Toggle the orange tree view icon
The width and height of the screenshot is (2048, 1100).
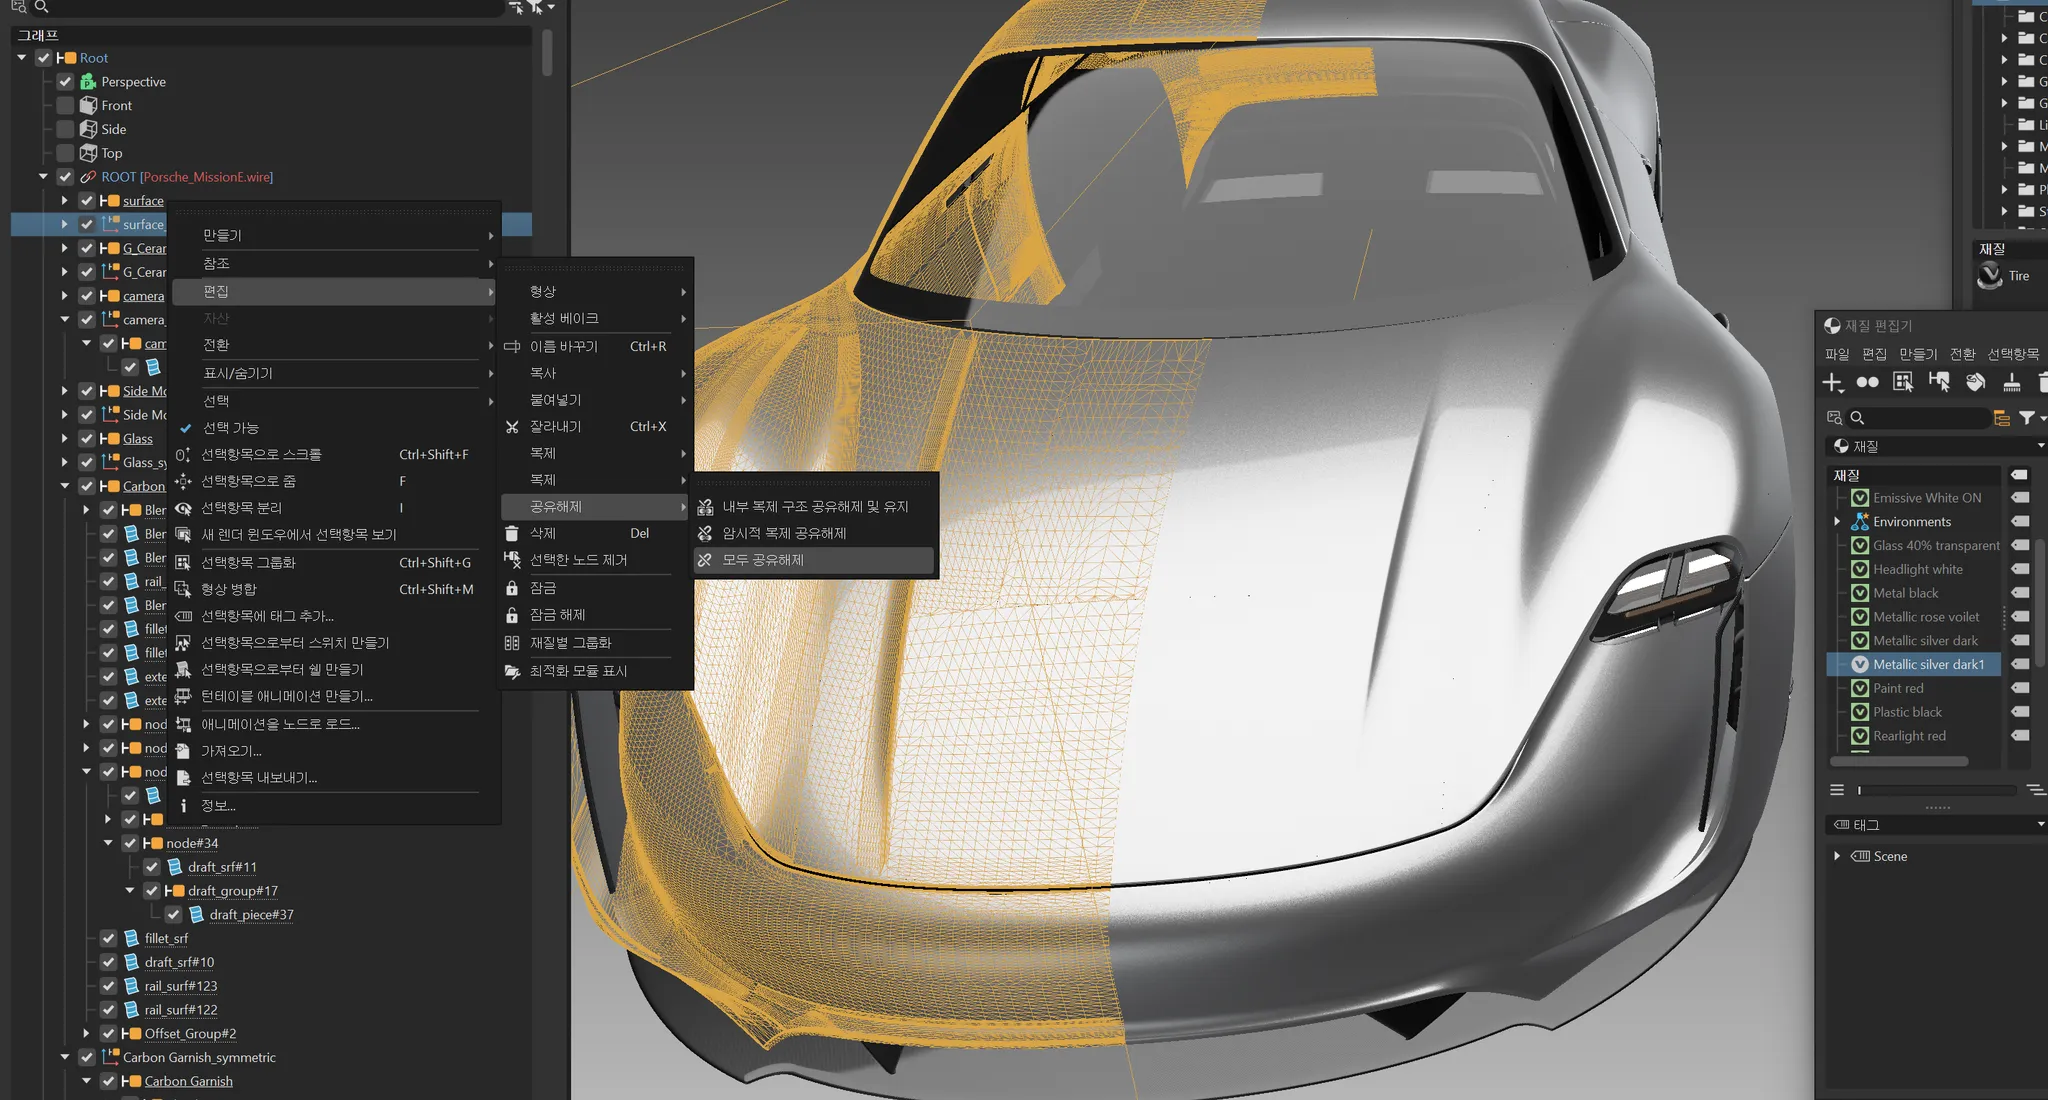pos(2001,418)
